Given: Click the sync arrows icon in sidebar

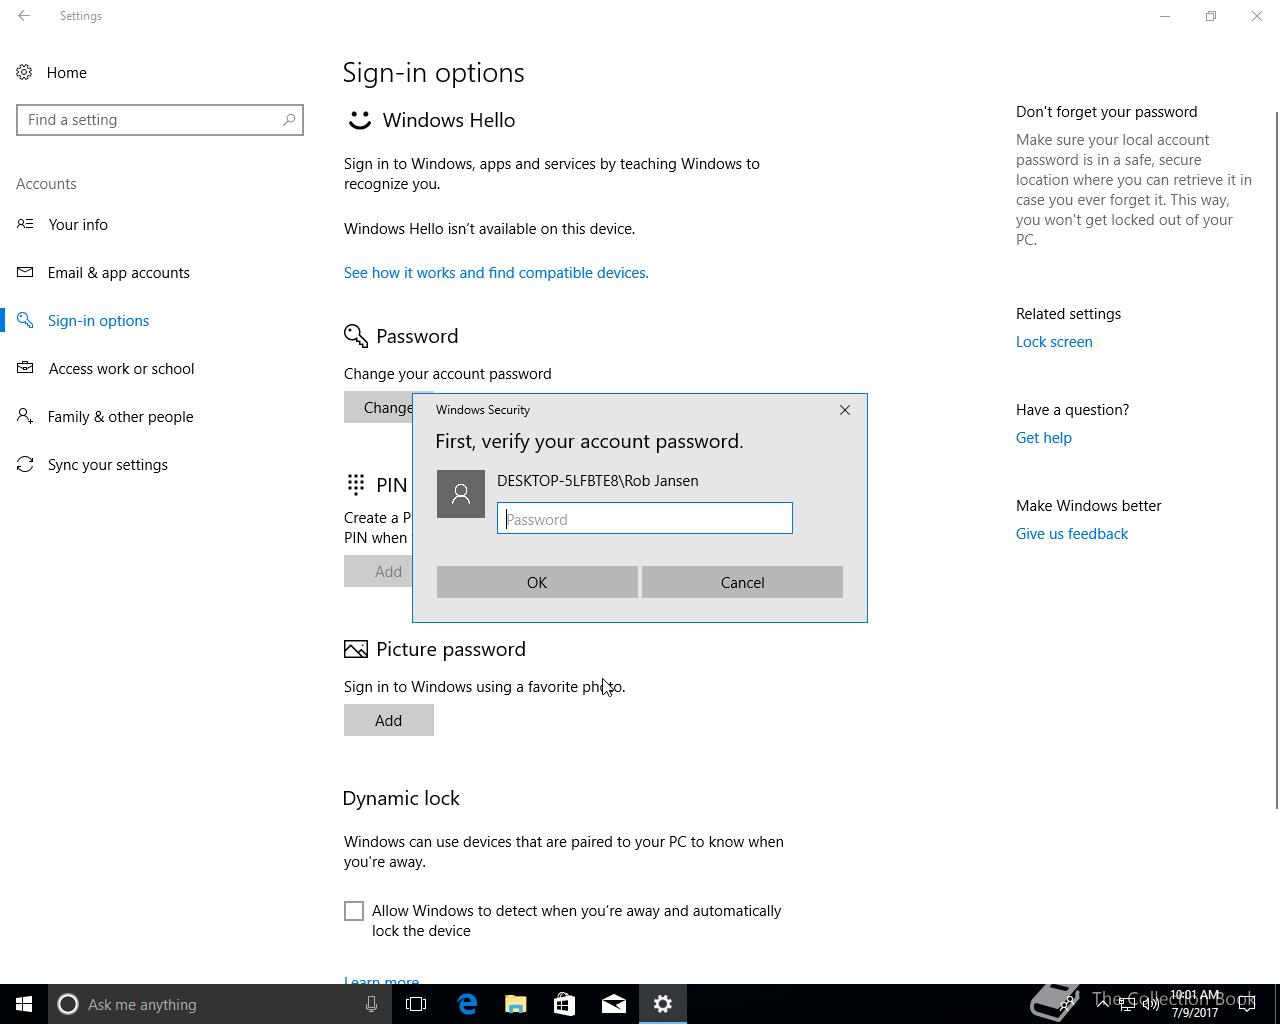Looking at the screenshot, I should 25,464.
